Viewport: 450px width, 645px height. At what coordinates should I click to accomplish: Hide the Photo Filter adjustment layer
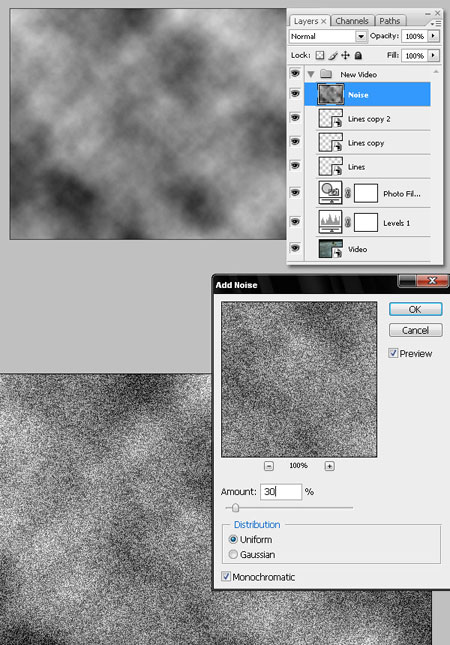295,192
